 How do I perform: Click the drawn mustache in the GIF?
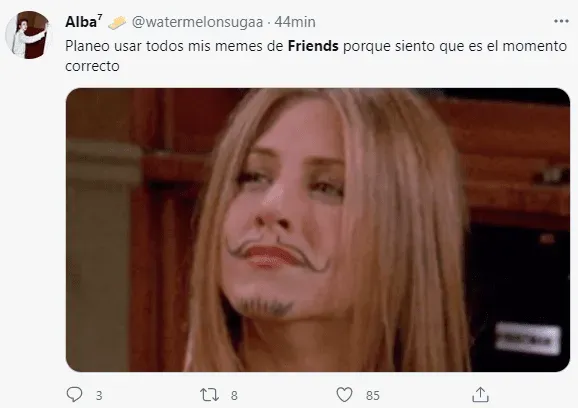coord(277,252)
